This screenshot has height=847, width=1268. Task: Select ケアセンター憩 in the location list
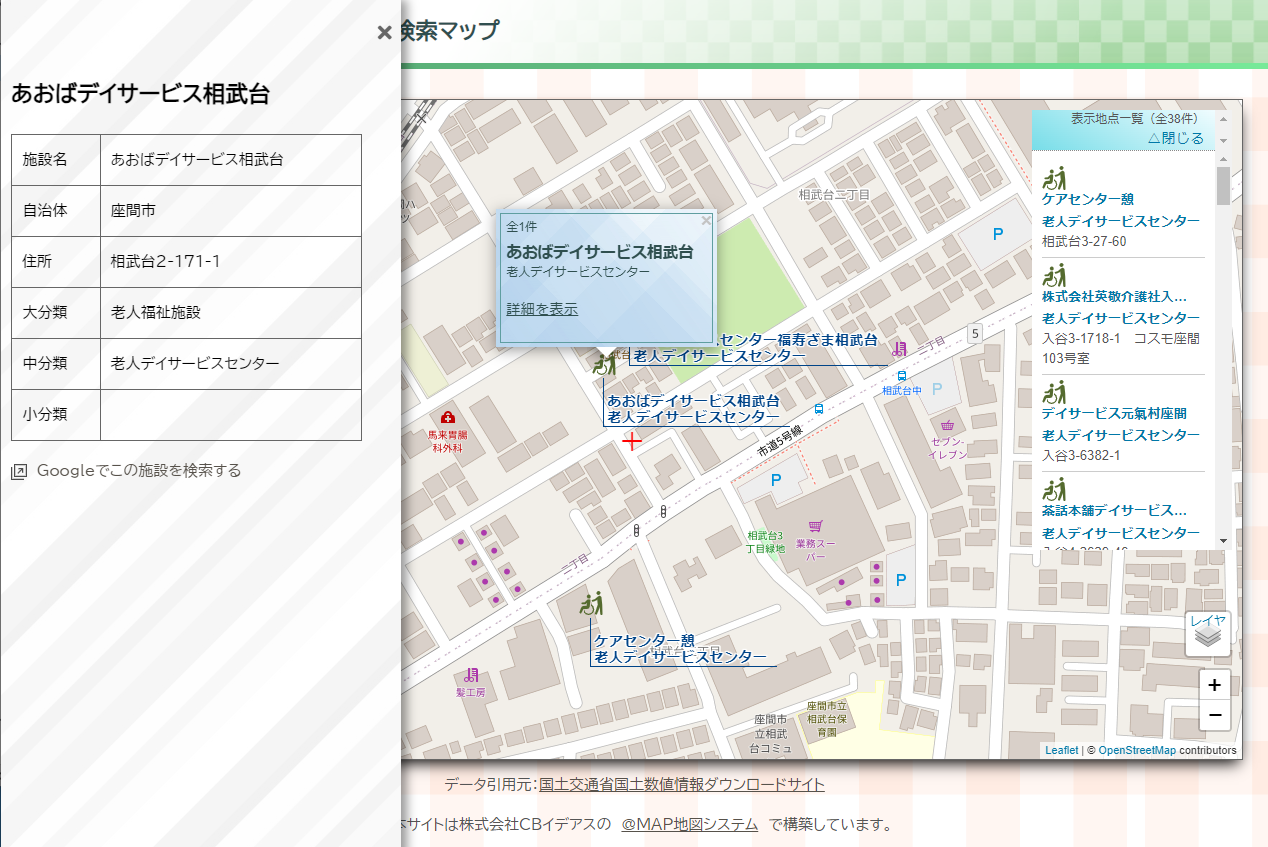point(1087,199)
